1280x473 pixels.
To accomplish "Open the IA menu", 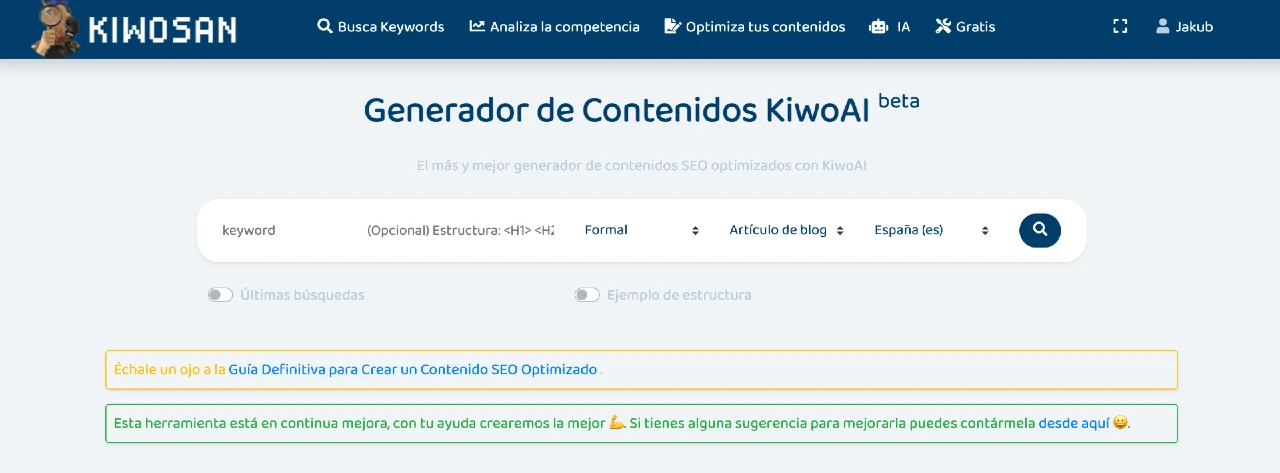I will tap(890, 27).
